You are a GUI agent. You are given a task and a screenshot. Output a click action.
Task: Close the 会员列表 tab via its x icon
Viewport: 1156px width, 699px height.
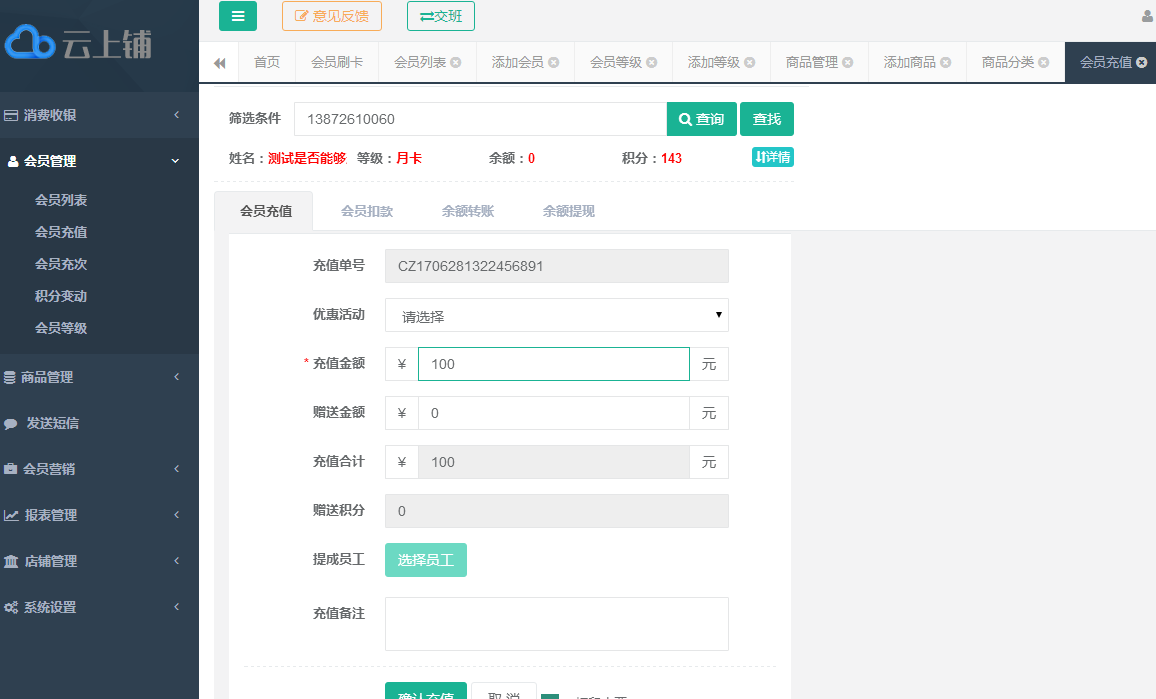456,63
